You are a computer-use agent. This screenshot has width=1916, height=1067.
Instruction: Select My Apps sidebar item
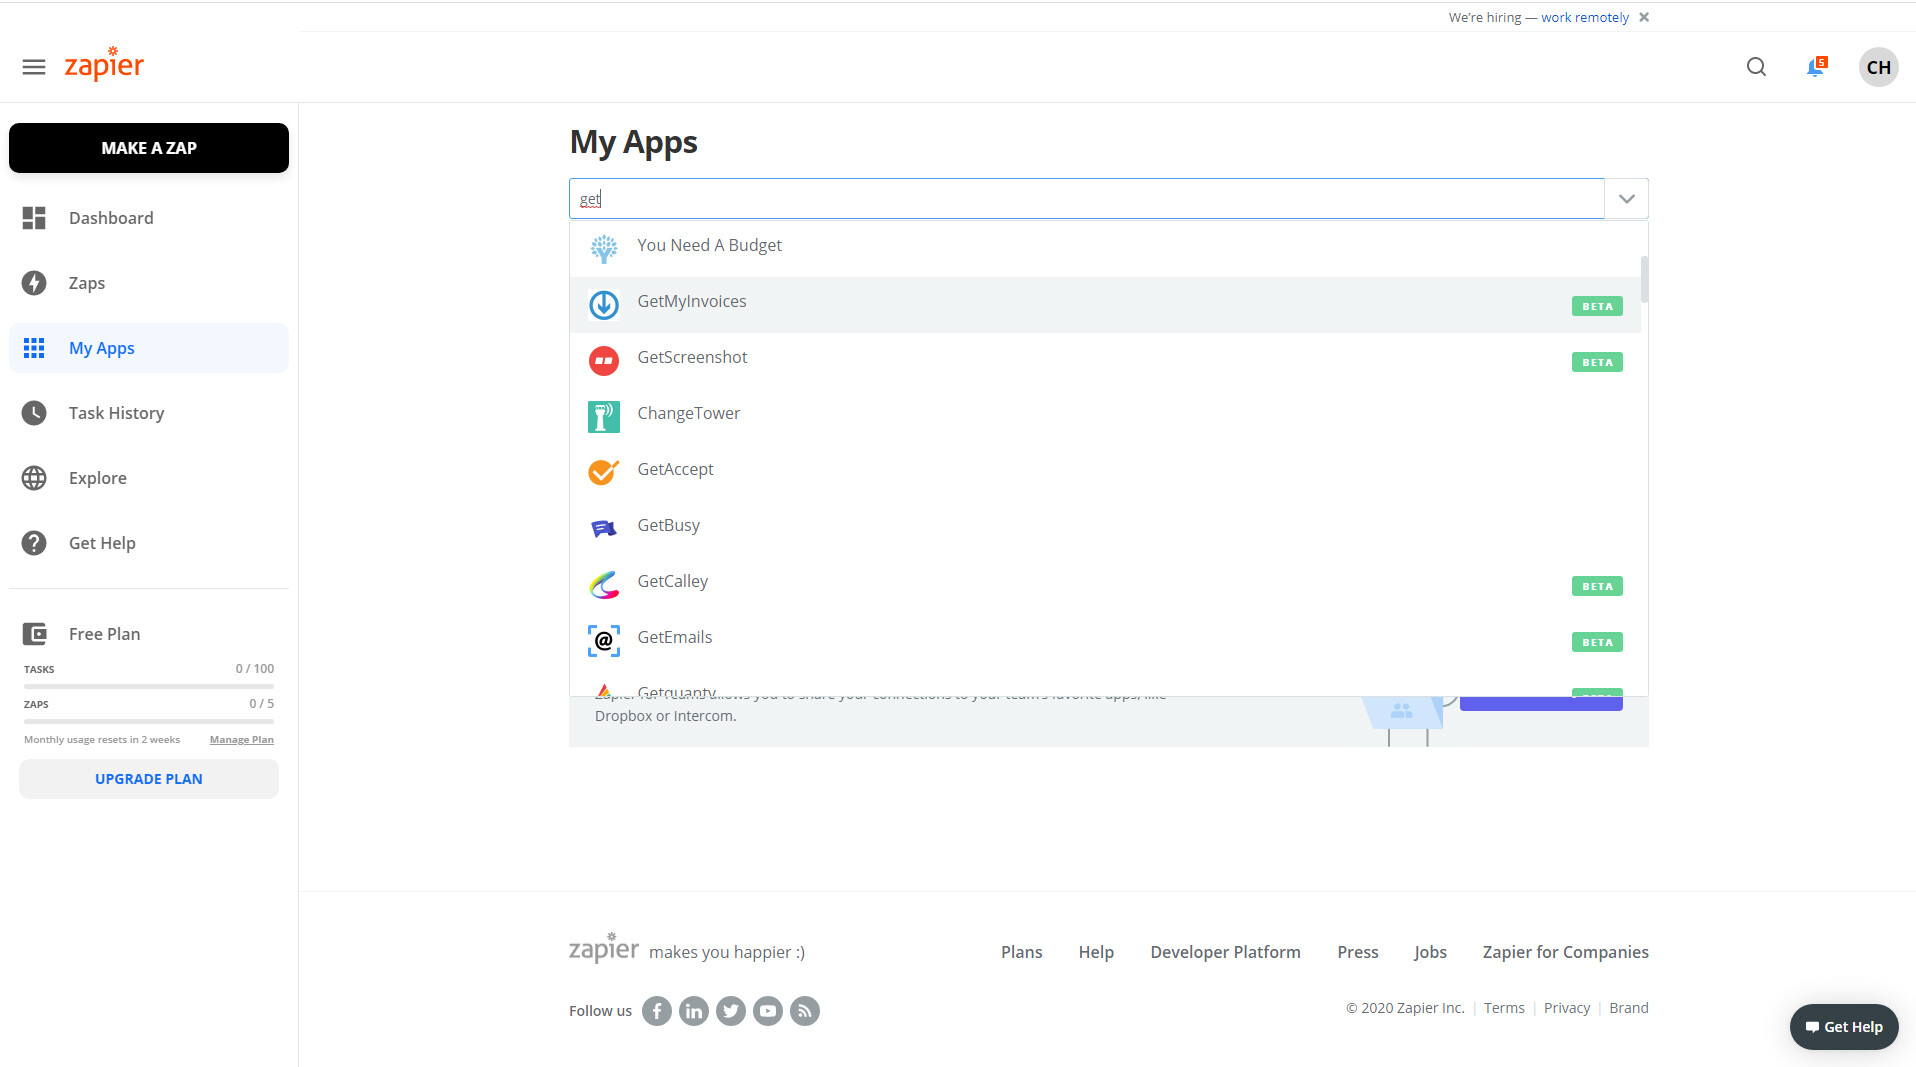[149, 348]
